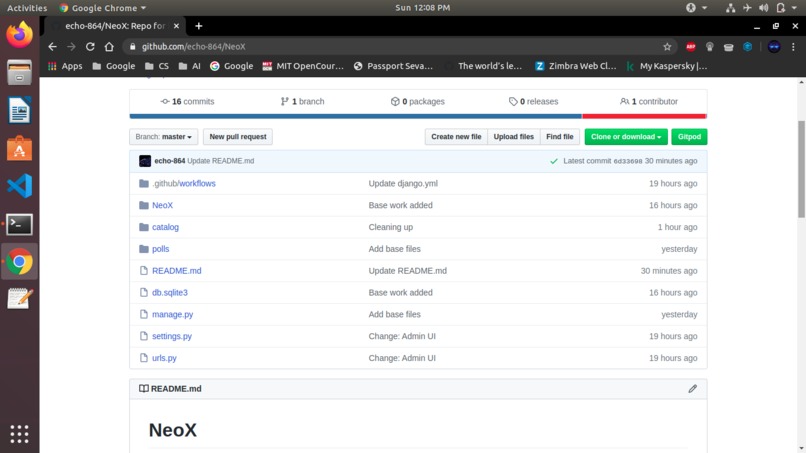Open the Terminal dock icon
This screenshot has width=806, height=453.
point(20,224)
